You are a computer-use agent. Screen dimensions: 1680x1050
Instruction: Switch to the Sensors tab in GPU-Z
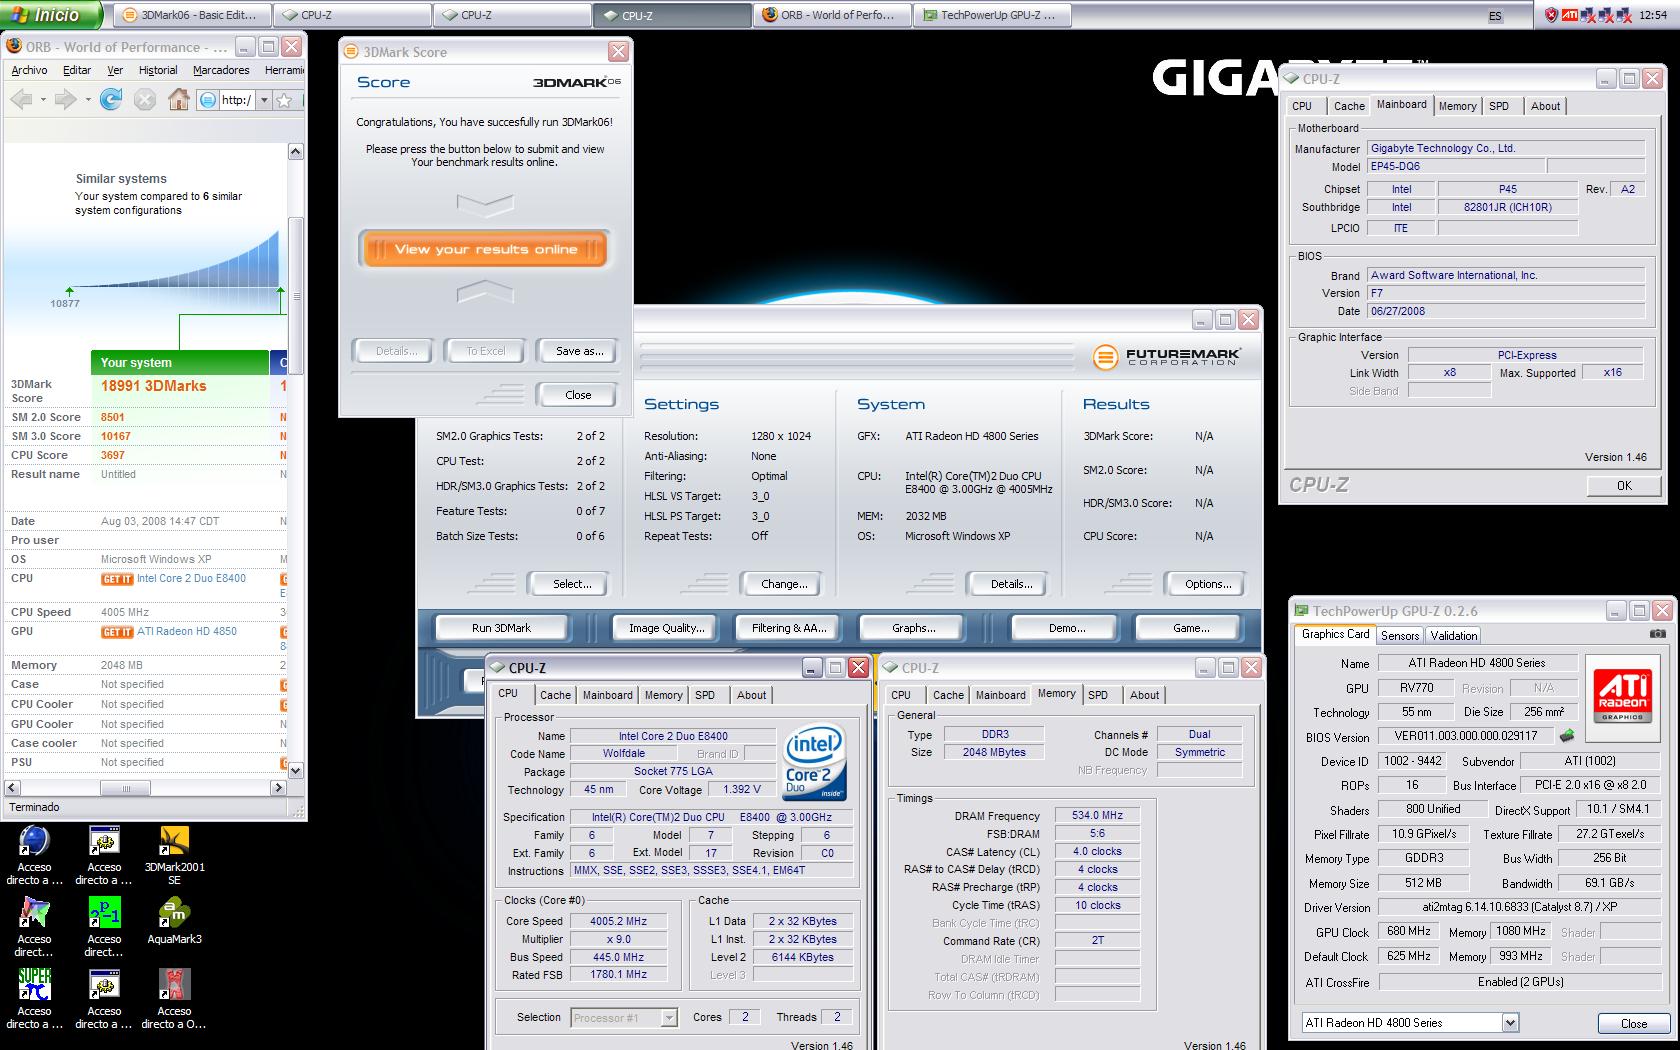point(1400,635)
